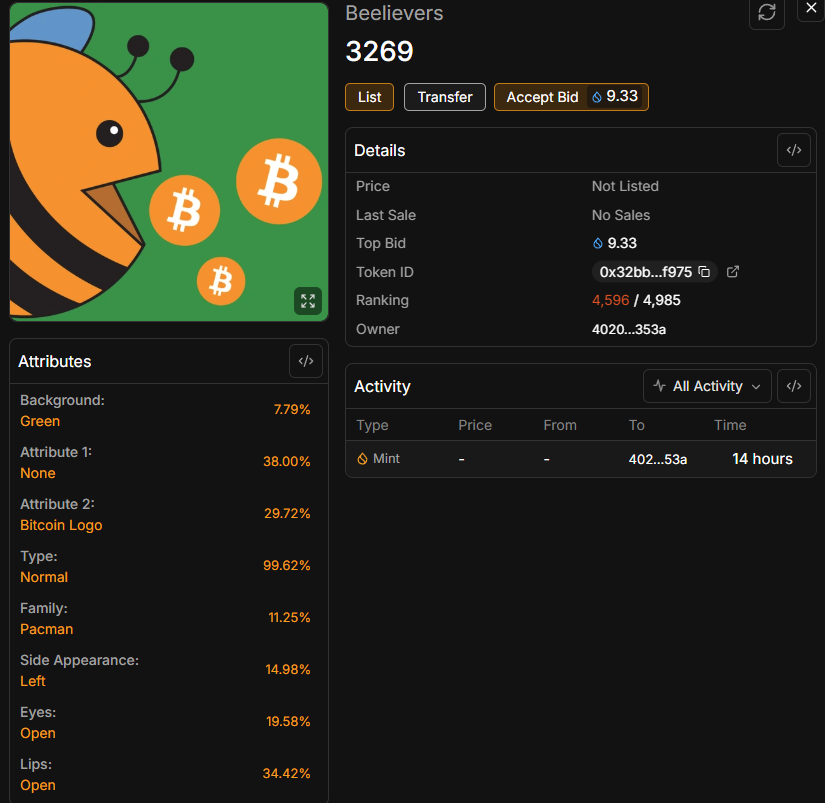This screenshot has height=803, width=825.
Task: Open the Attributes panel code view icon
Action: tap(306, 361)
